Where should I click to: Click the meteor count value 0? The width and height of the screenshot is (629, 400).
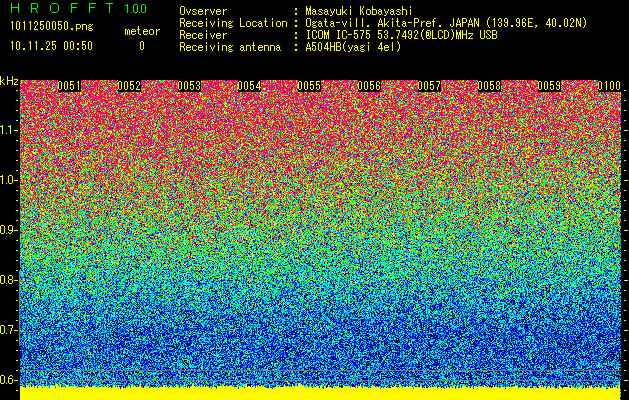coord(142,46)
